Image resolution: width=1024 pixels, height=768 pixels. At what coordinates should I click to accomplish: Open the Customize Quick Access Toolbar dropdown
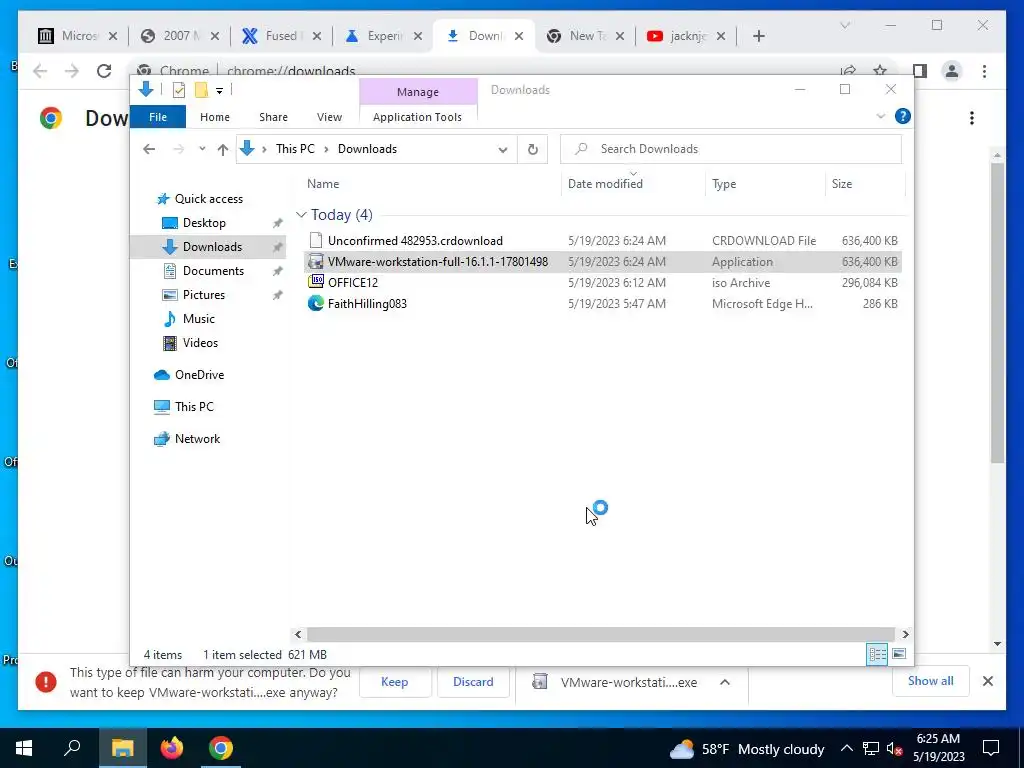(x=219, y=91)
